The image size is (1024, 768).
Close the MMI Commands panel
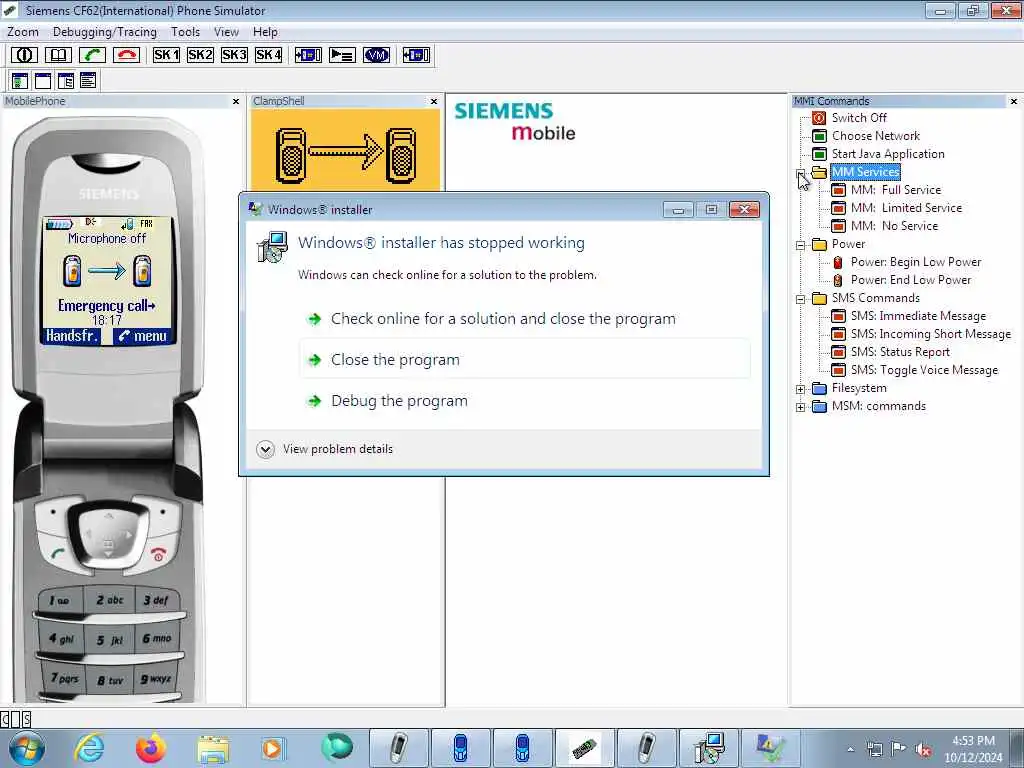(x=1014, y=101)
